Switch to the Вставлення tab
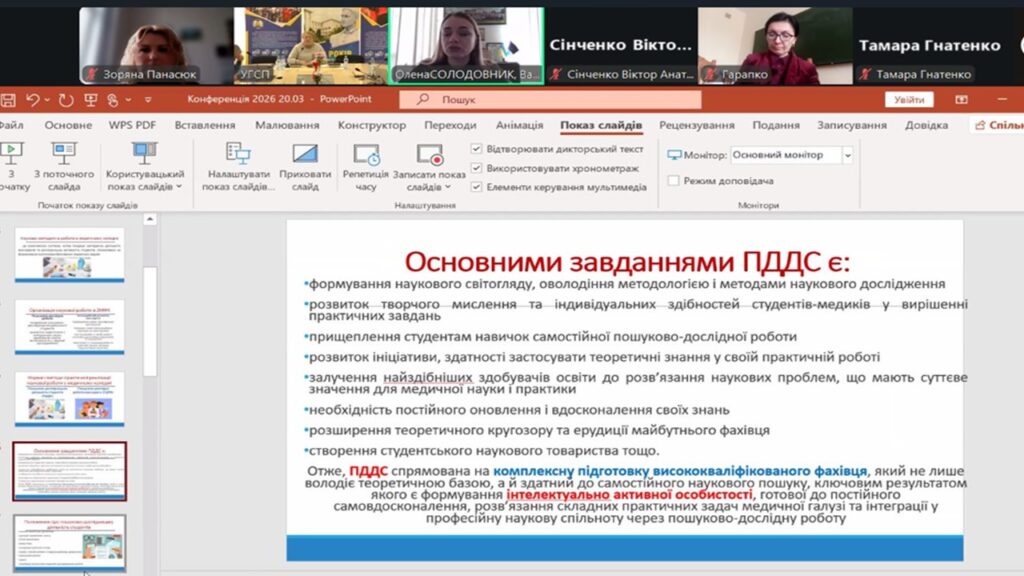The image size is (1024, 576). tap(204, 125)
